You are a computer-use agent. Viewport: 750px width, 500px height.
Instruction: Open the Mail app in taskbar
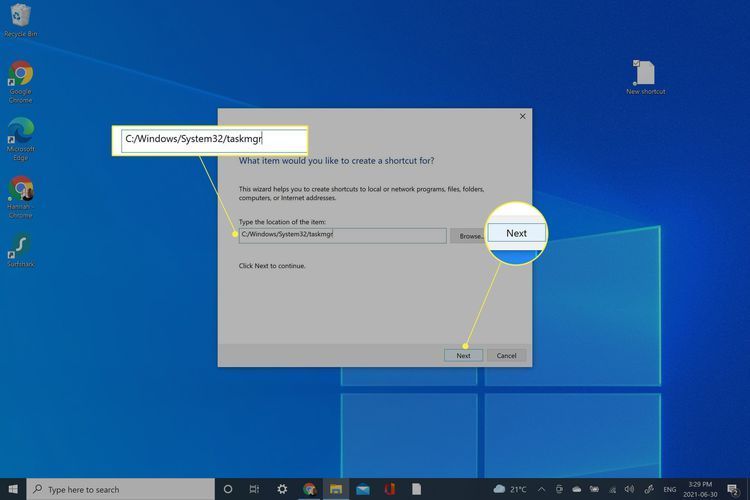[363, 489]
